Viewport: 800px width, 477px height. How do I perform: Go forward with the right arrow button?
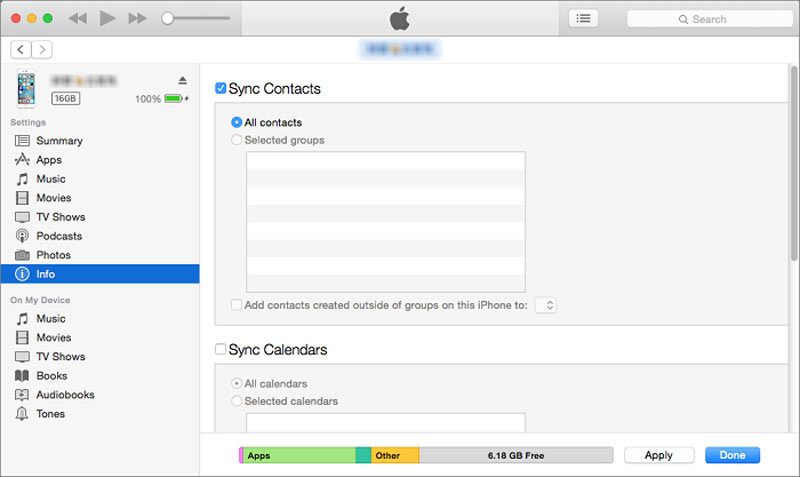[42, 49]
